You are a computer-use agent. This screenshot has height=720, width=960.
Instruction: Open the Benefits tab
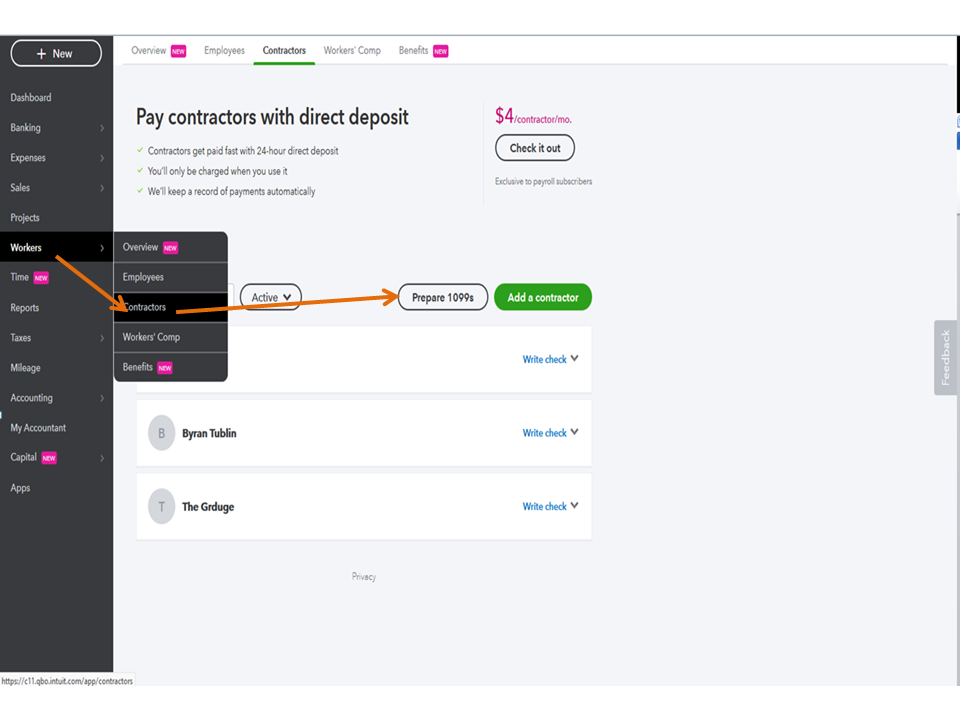(x=413, y=51)
